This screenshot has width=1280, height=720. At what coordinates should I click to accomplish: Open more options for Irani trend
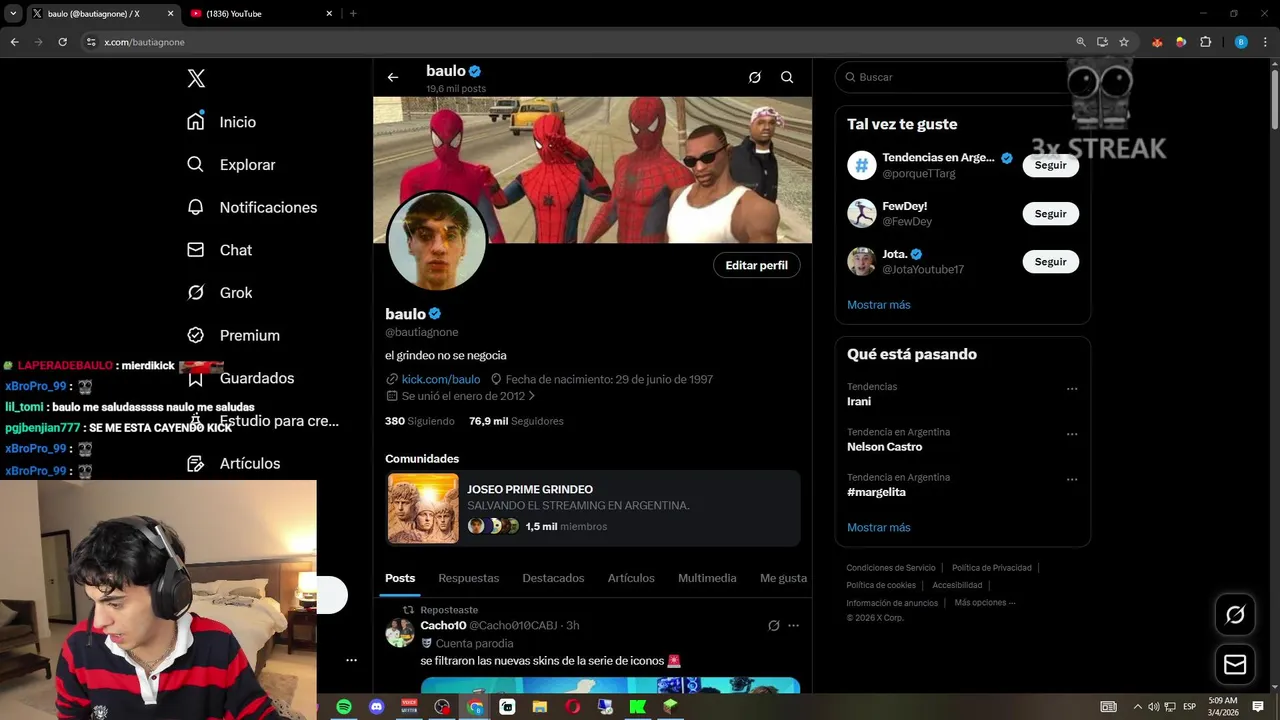pyautogui.click(x=1072, y=388)
